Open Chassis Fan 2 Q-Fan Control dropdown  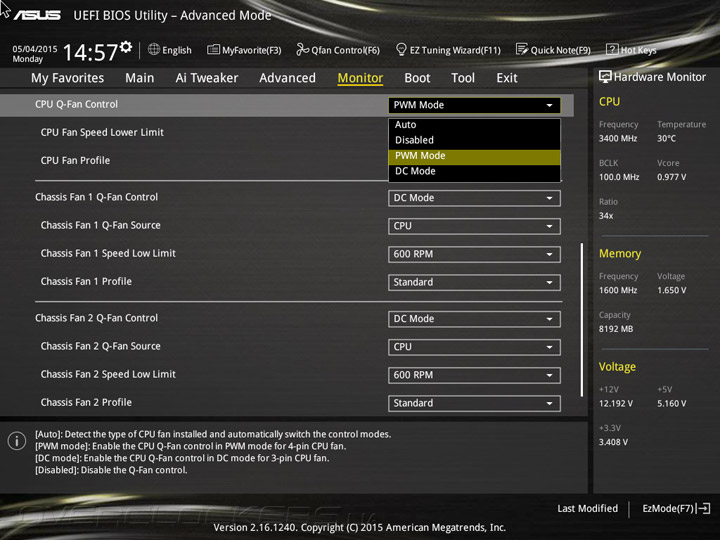pyautogui.click(x=474, y=319)
